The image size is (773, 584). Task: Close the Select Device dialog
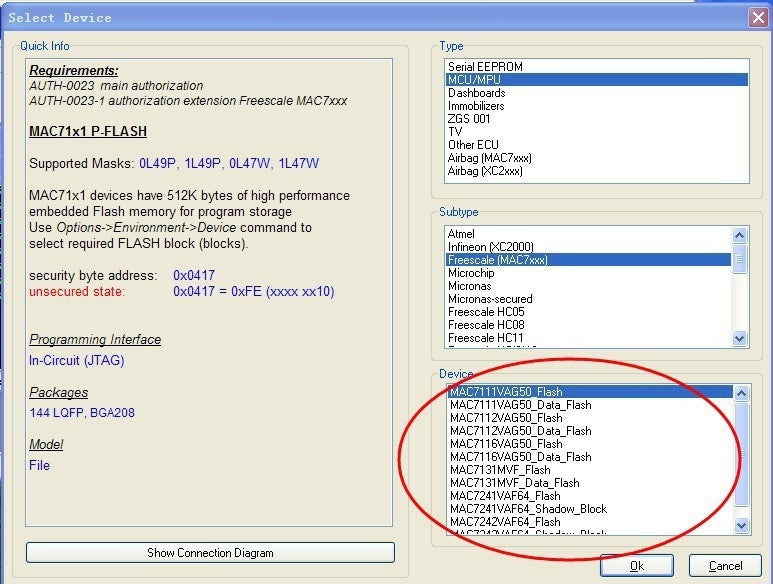758,18
